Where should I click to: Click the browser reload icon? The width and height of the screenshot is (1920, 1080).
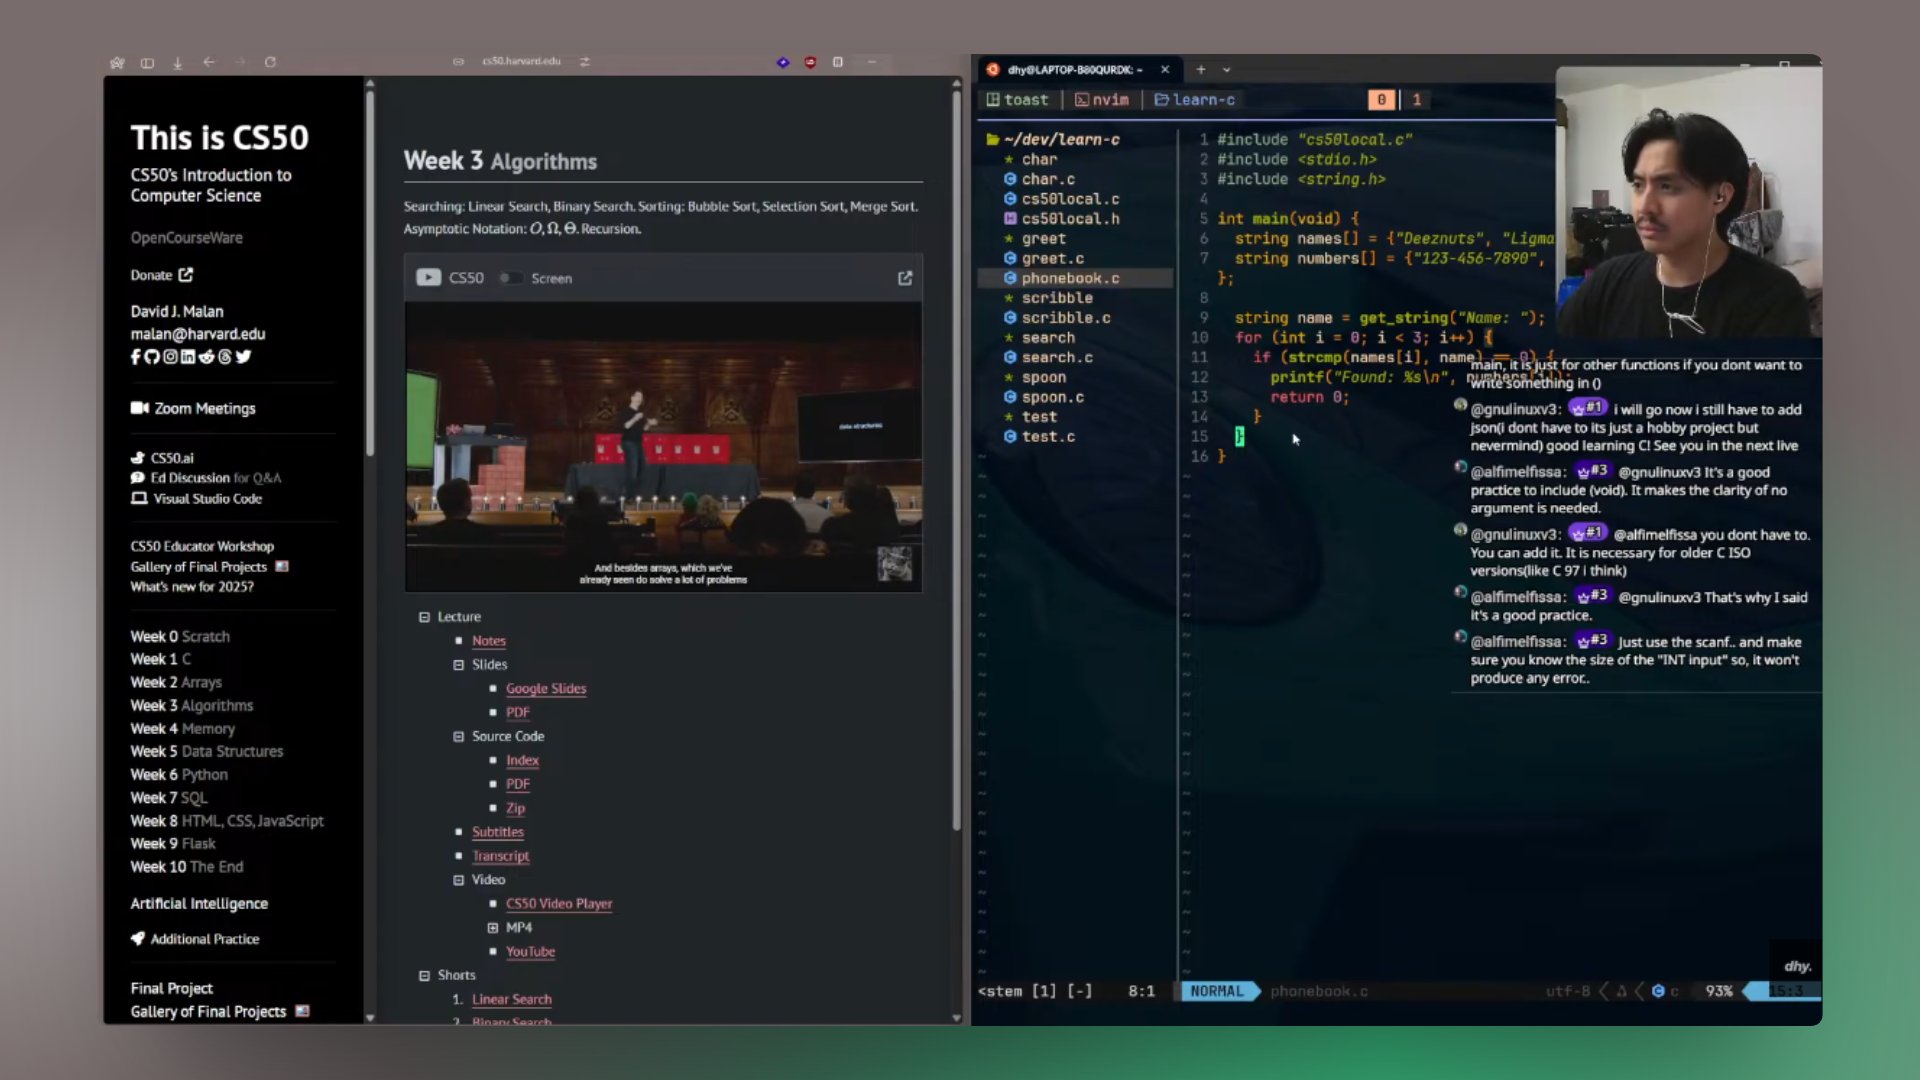[x=270, y=62]
